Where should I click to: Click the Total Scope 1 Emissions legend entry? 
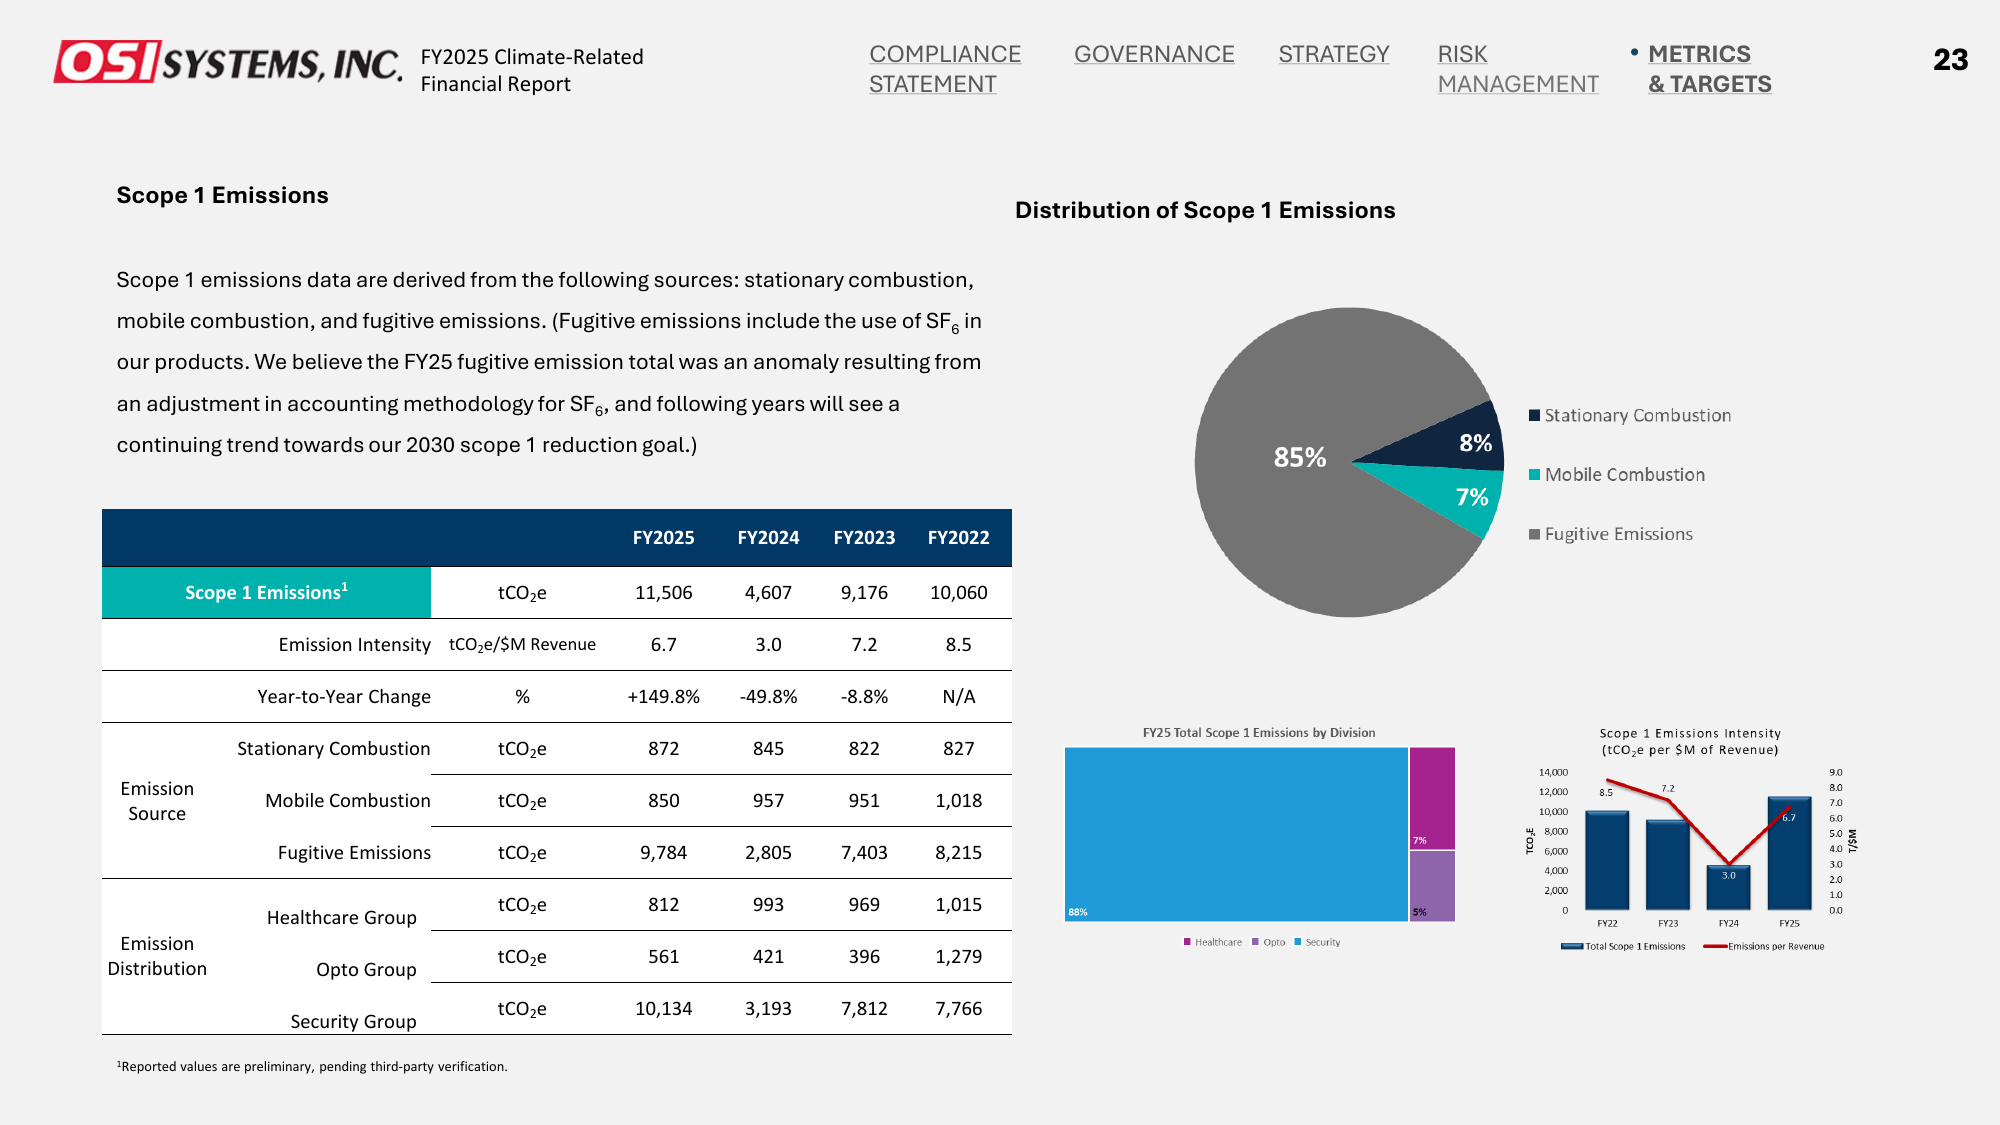(x=1623, y=946)
